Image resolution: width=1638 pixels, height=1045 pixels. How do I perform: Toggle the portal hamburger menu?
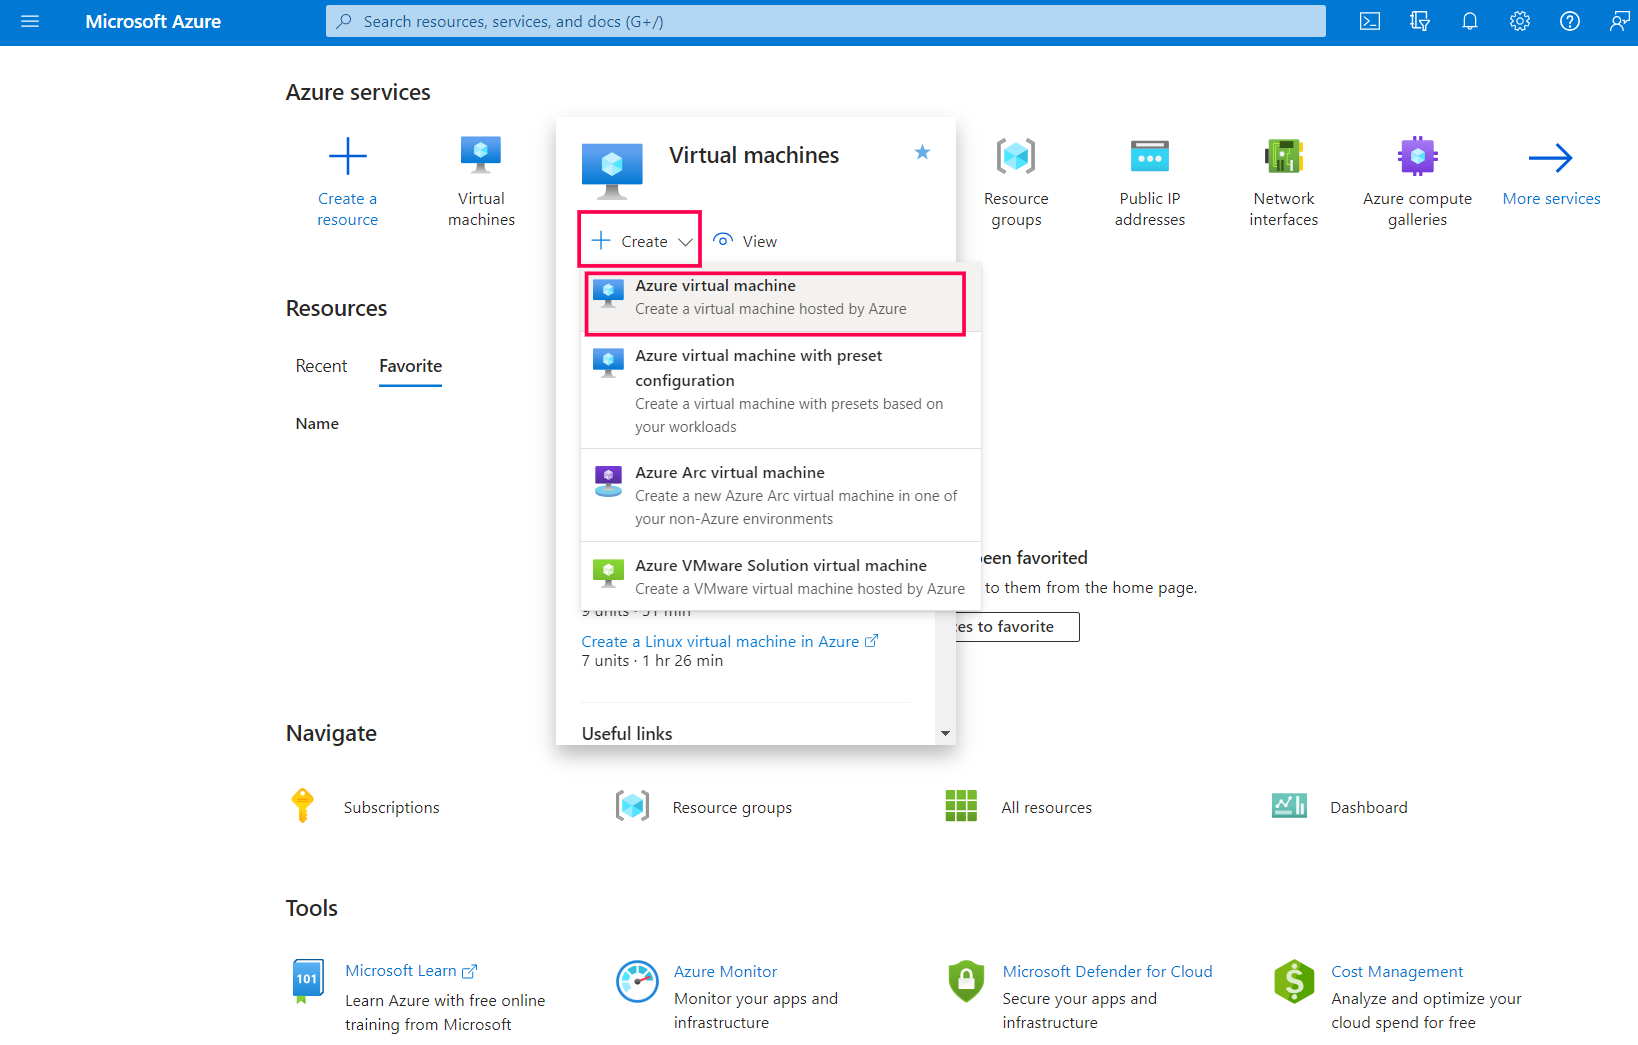pos(30,21)
